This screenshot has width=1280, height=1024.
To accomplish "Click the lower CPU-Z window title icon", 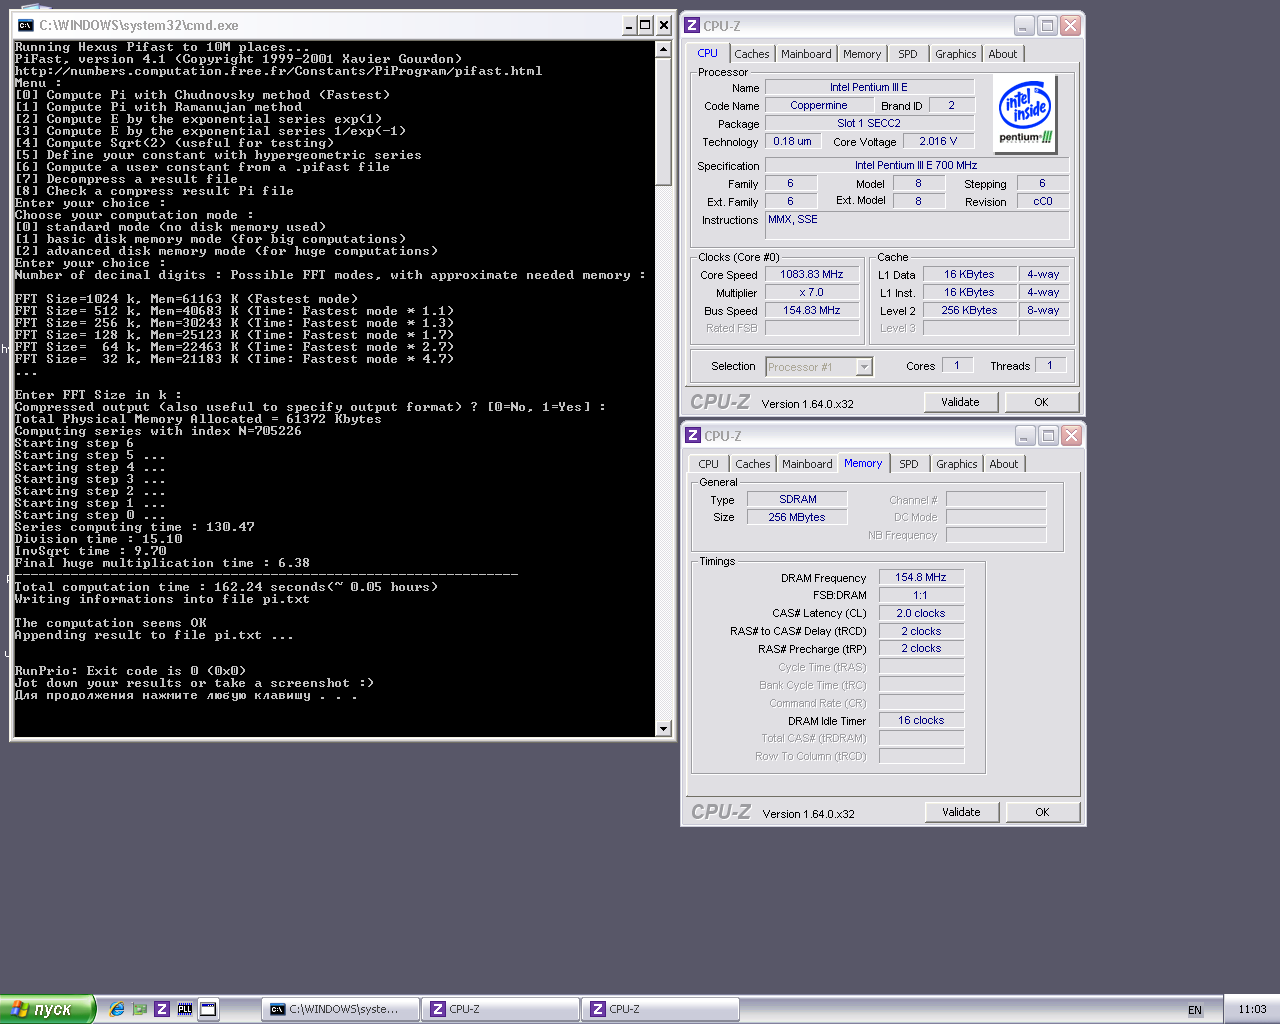I will [692, 436].
